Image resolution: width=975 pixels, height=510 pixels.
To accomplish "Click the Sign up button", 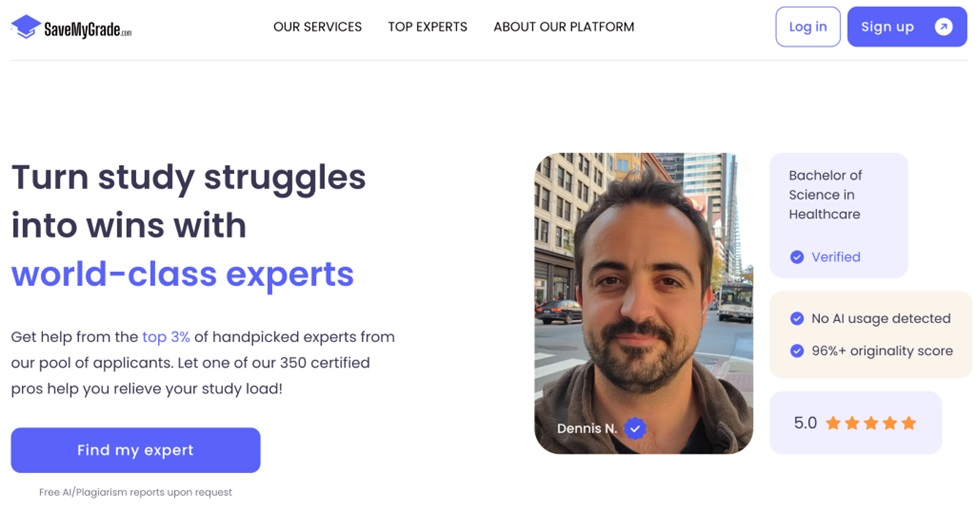I will tap(907, 27).
